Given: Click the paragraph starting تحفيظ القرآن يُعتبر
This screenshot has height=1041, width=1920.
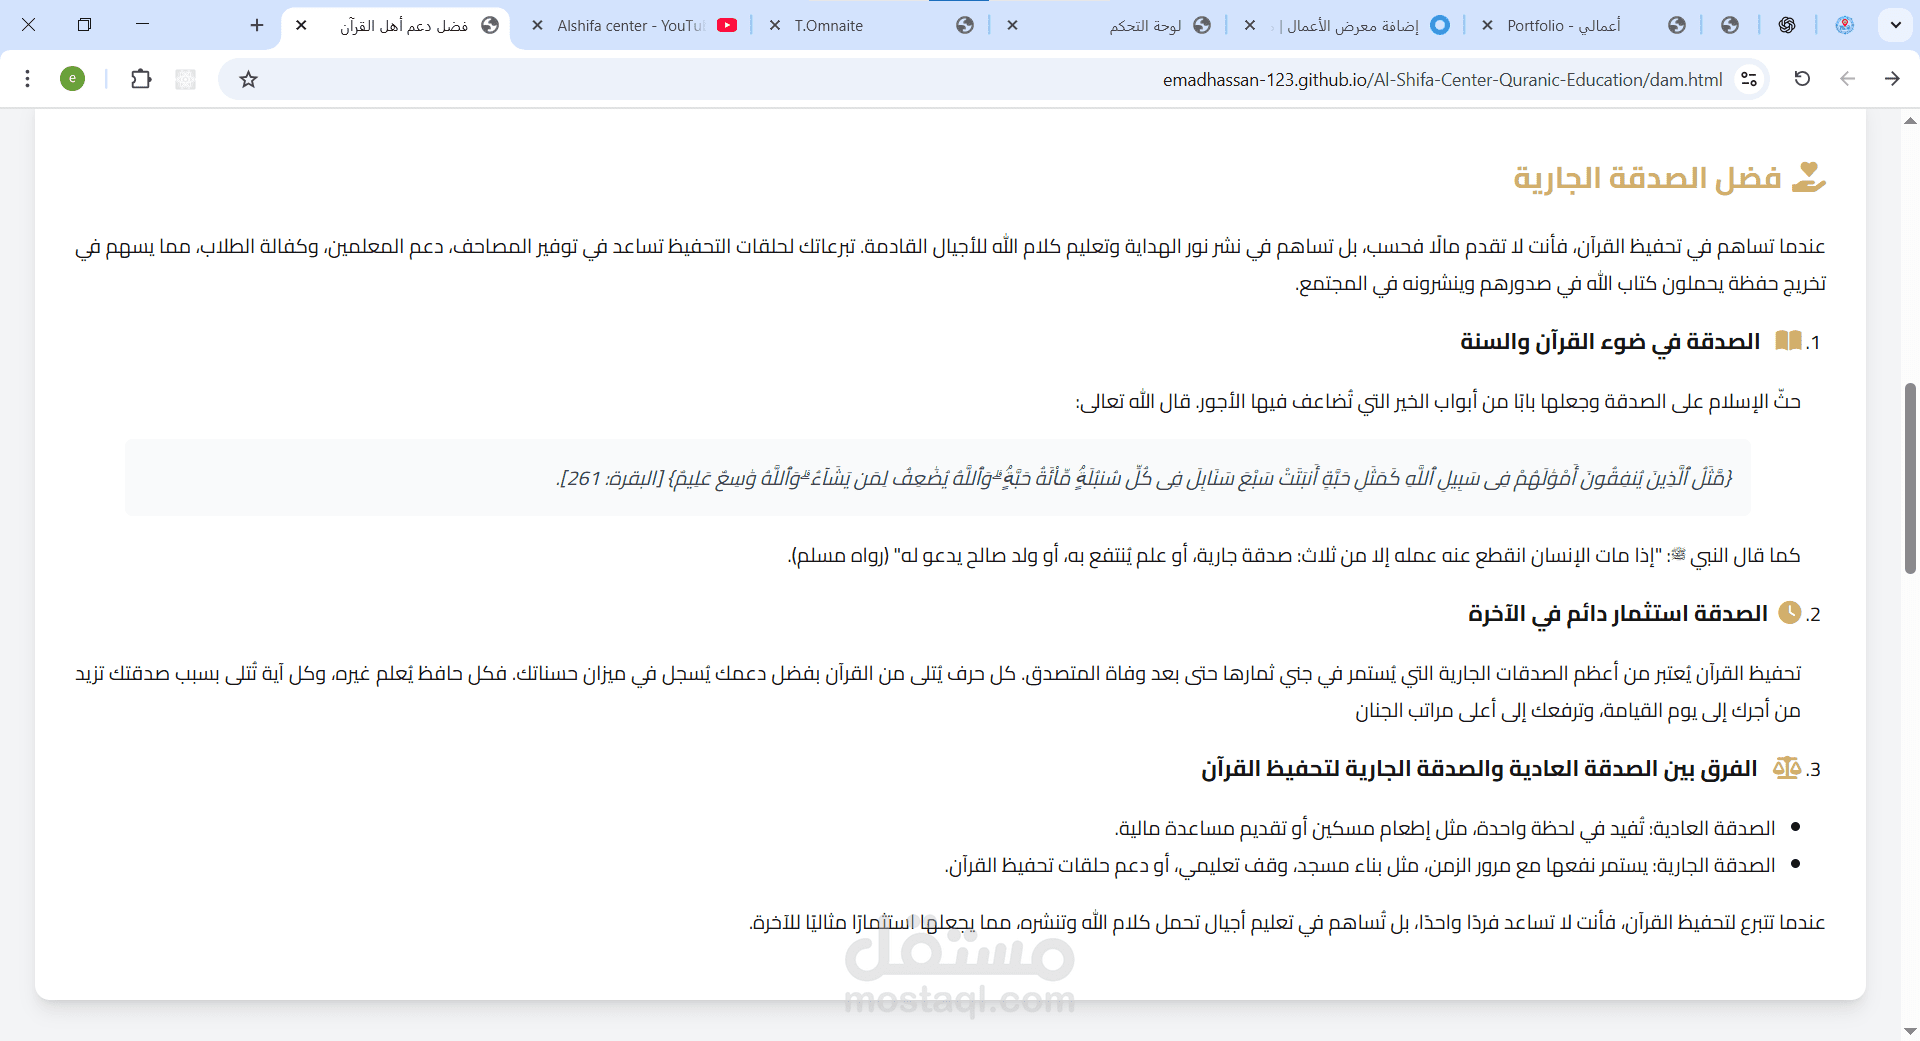Looking at the screenshot, I should click(x=938, y=692).
